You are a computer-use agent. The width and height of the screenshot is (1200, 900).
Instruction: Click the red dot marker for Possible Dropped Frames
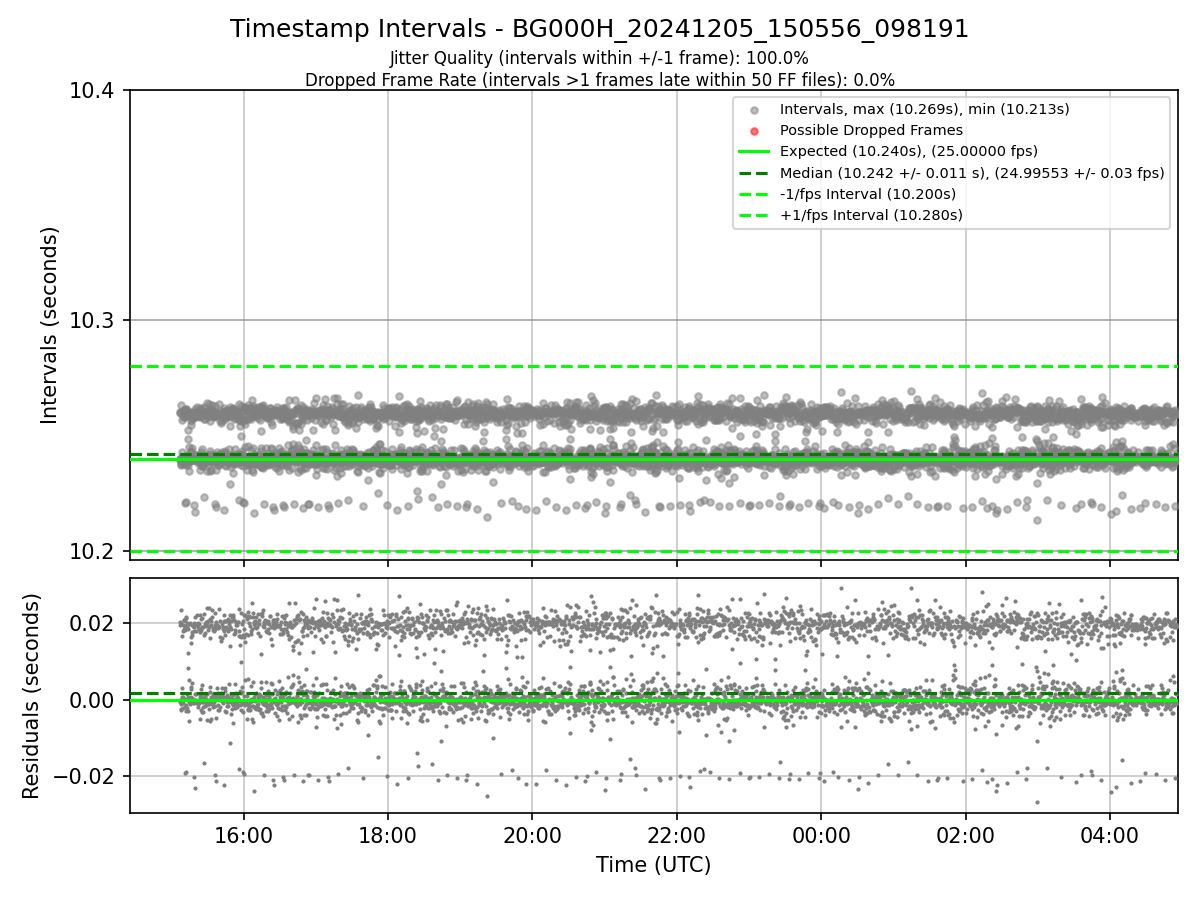[x=754, y=131]
